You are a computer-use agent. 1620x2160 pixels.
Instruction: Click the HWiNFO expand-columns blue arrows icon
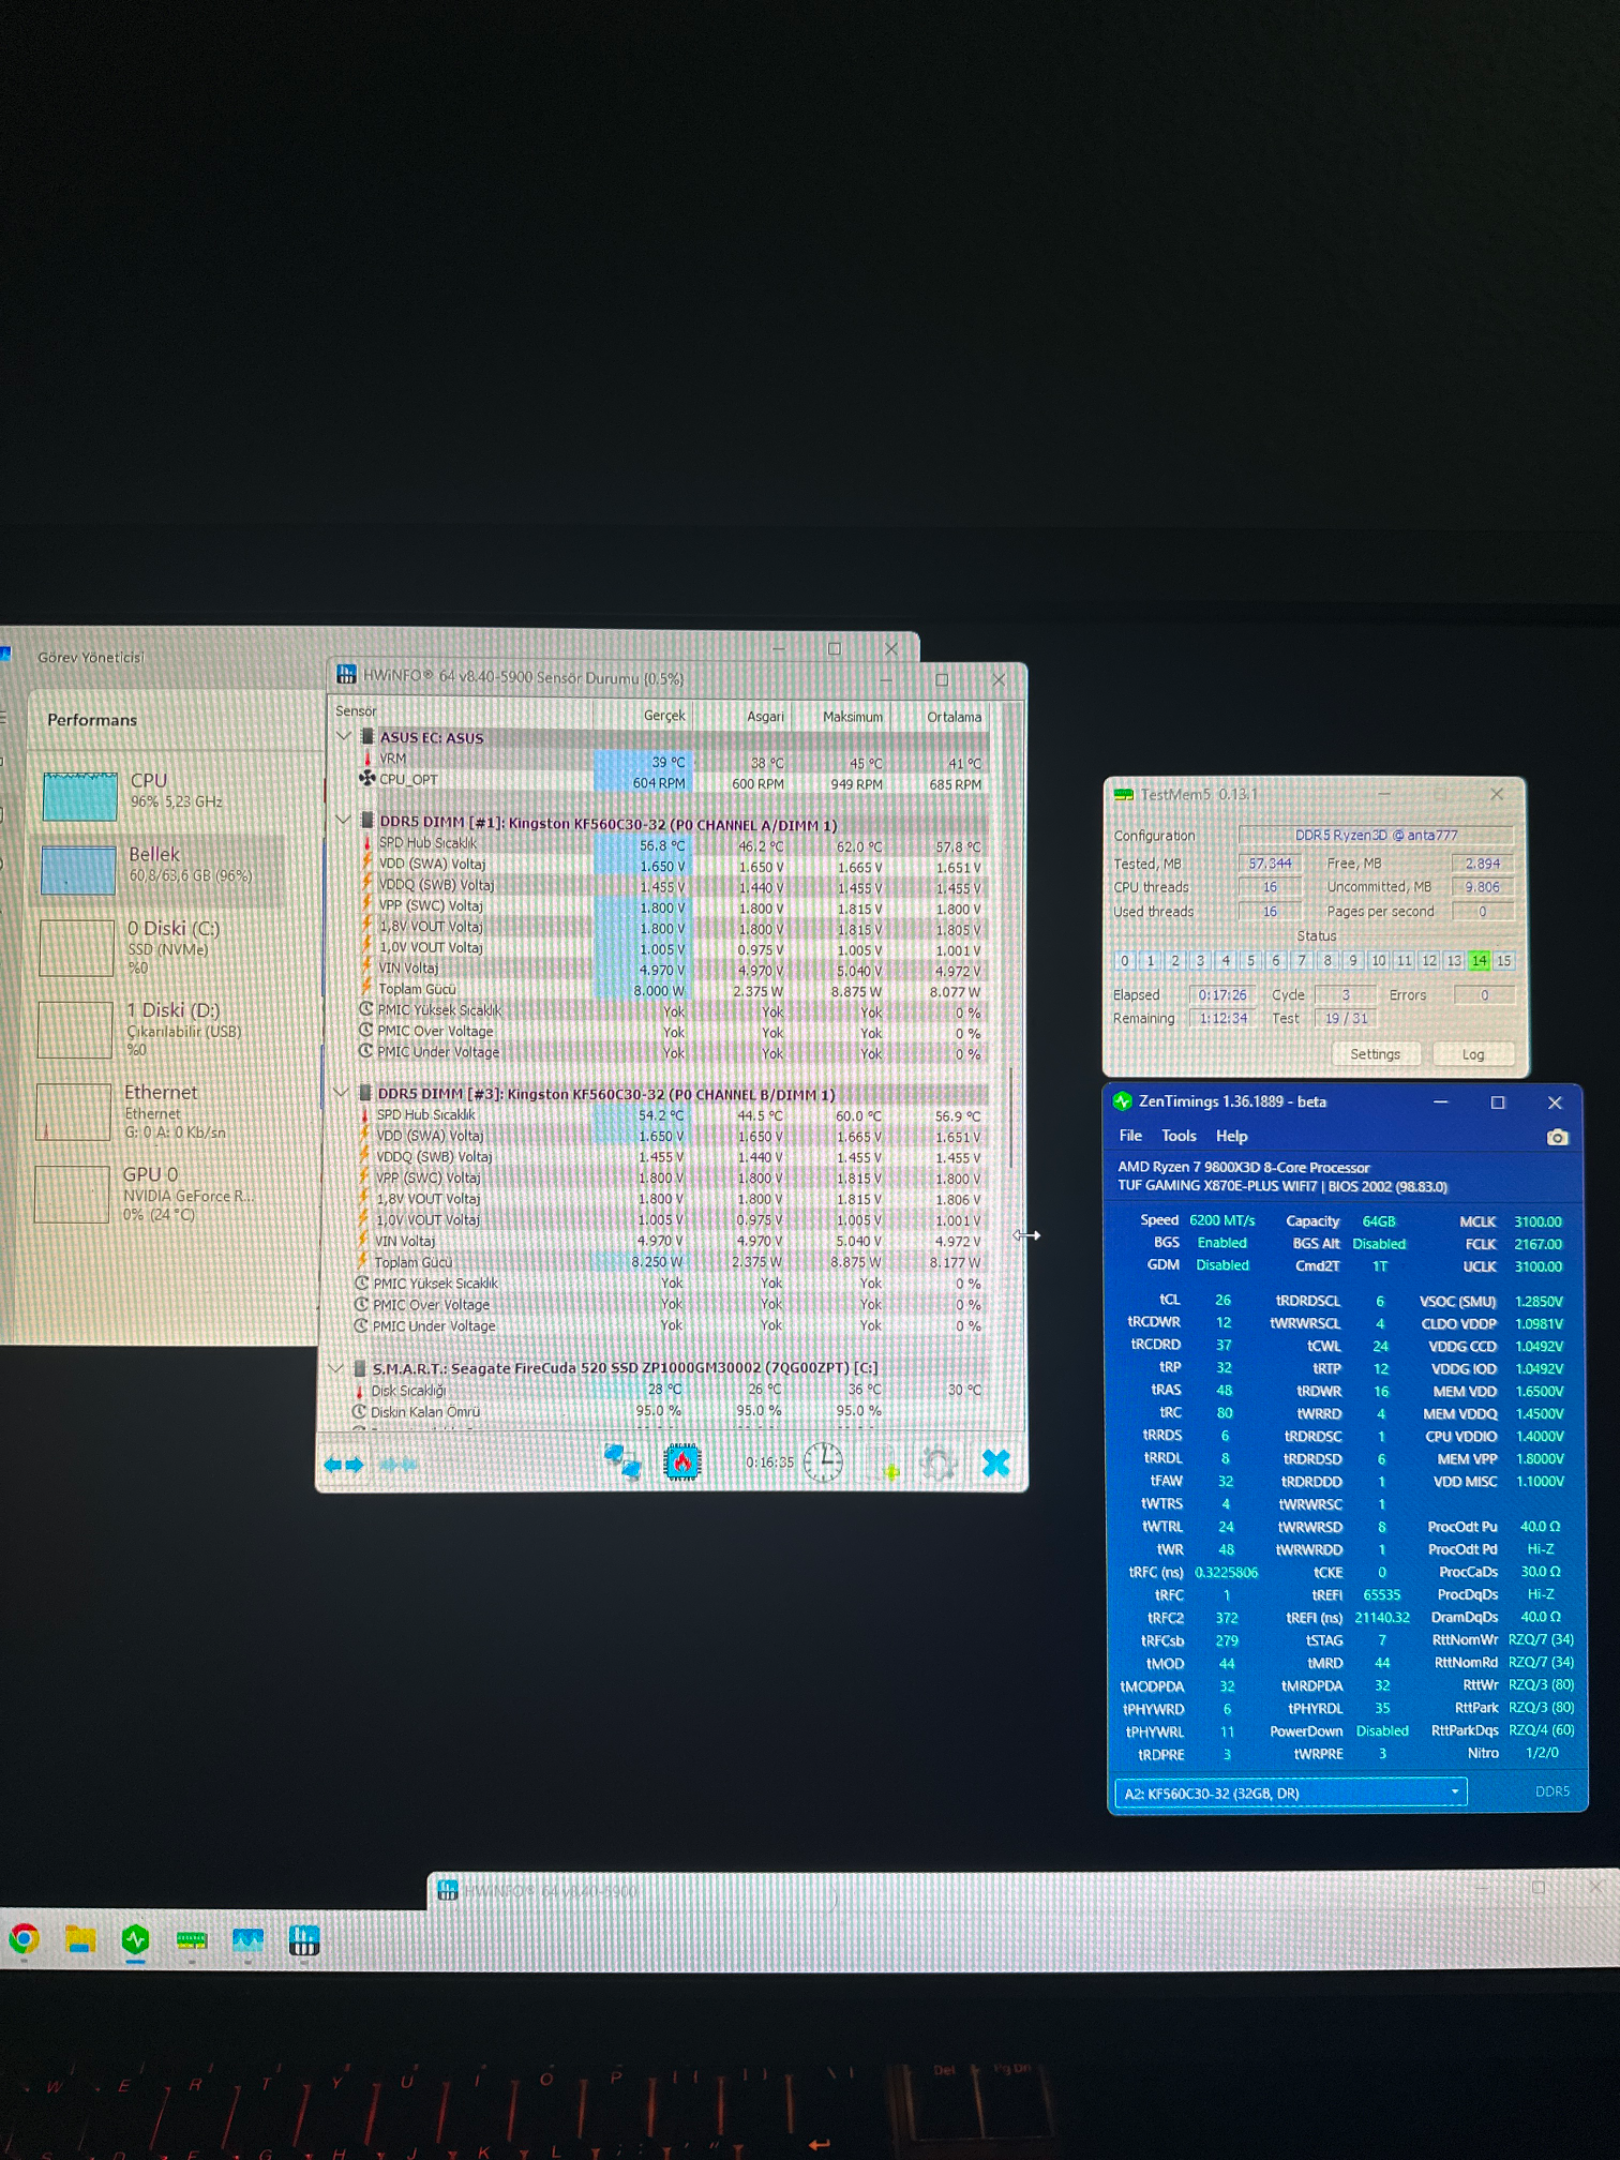point(343,1465)
